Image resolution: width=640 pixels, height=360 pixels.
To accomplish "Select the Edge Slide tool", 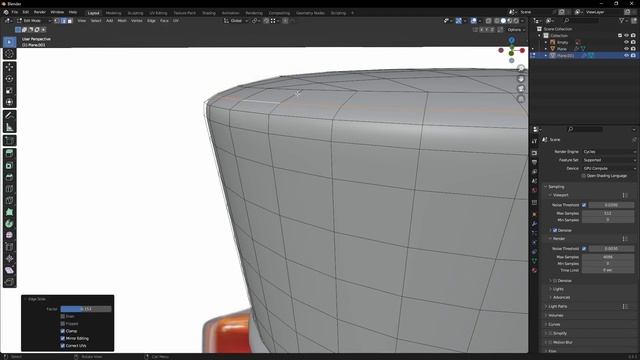I will point(9,247).
